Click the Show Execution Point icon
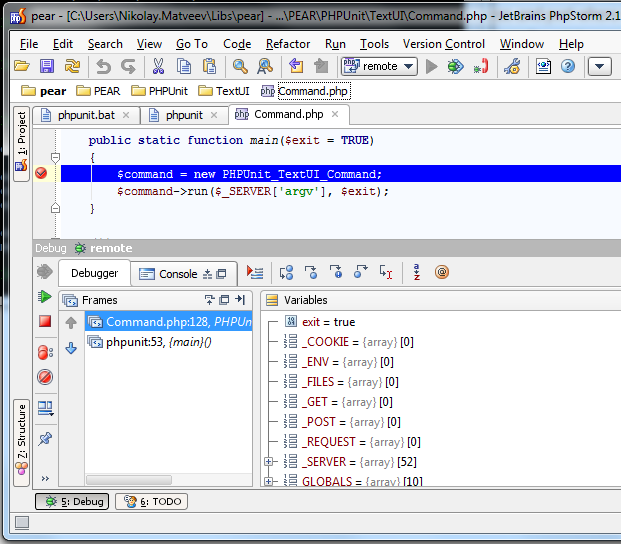 click(255, 272)
